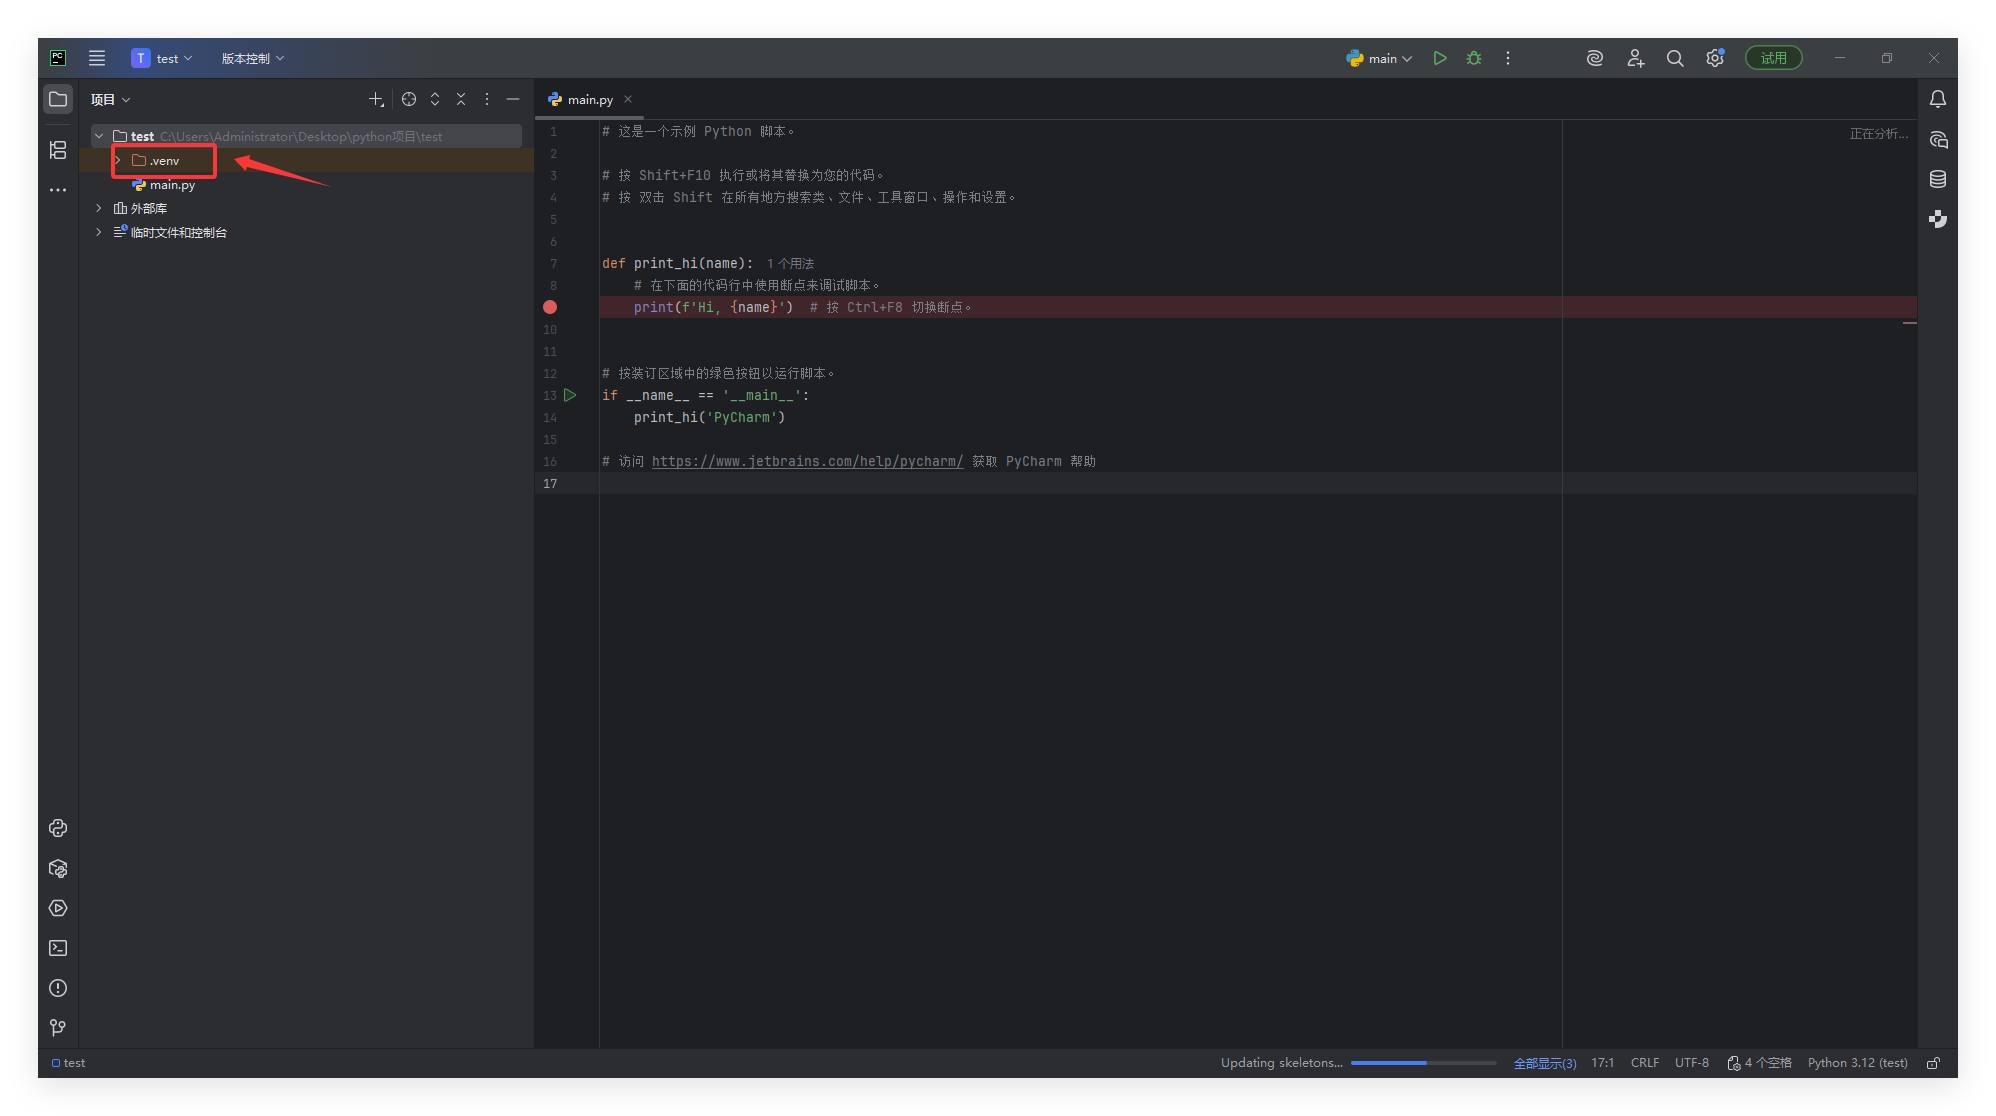Toggle the Project tool window folder icon
Viewport: 1996px width, 1116px height.
pyautogui.click(x=58, y=99)
